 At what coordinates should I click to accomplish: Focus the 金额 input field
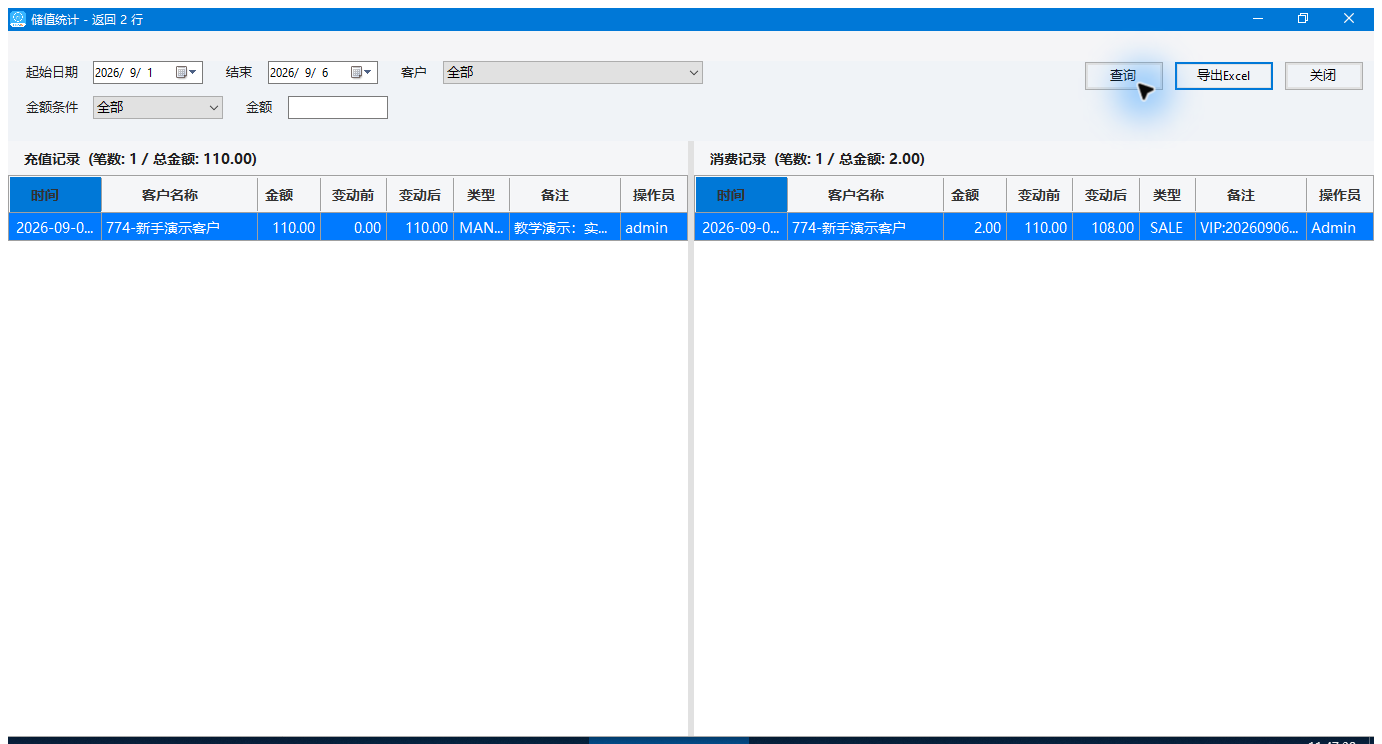tap(338, 107)
